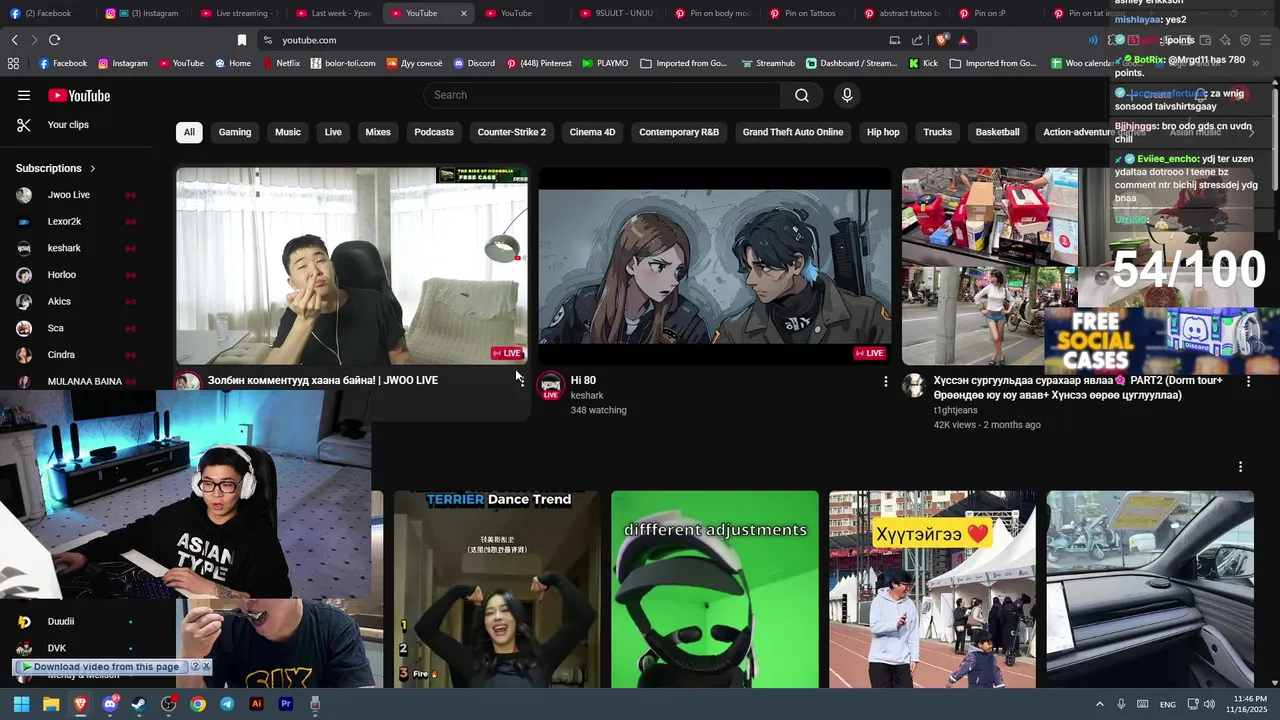This screenshot has height=720, width=1280.
Task: Open the YouTube hamburger guide menu
Action: [x=24, y=95]
